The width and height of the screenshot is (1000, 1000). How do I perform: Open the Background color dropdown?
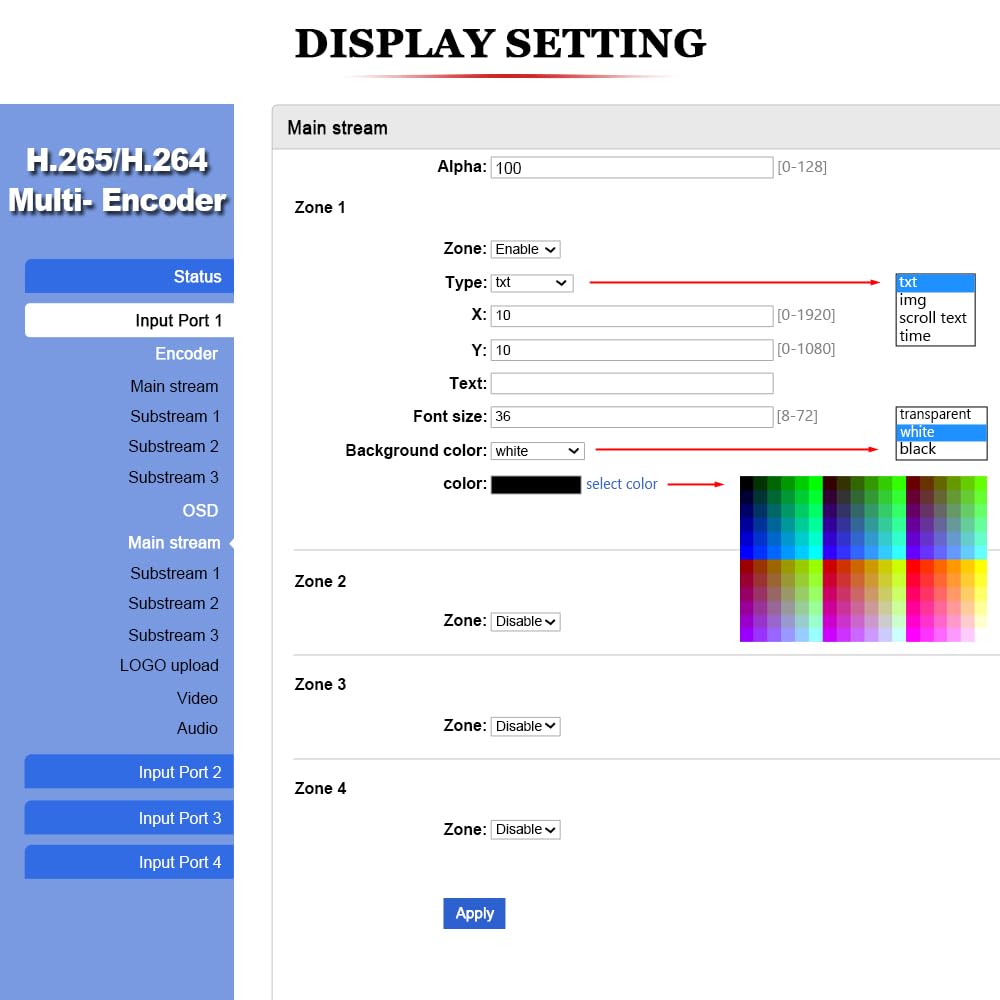pos(537,451)
